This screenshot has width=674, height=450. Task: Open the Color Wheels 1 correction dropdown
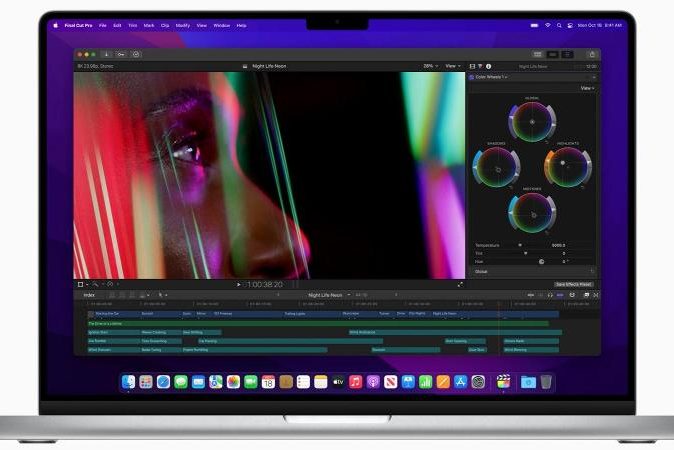pos(489,77)
